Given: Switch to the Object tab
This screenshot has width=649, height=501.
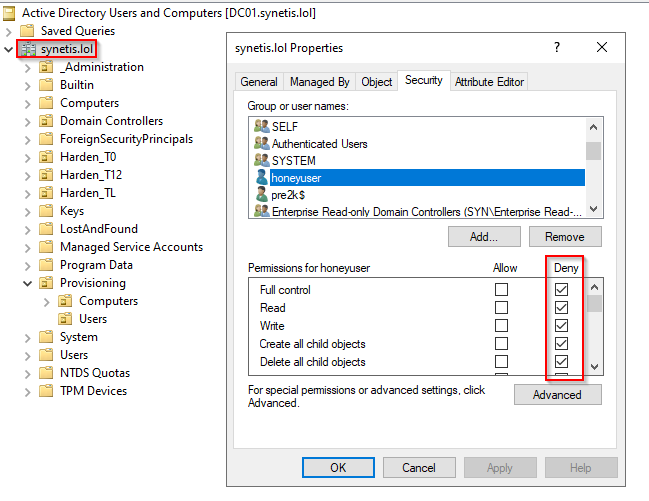Looking at the screenshot, I should click(377, 82).
